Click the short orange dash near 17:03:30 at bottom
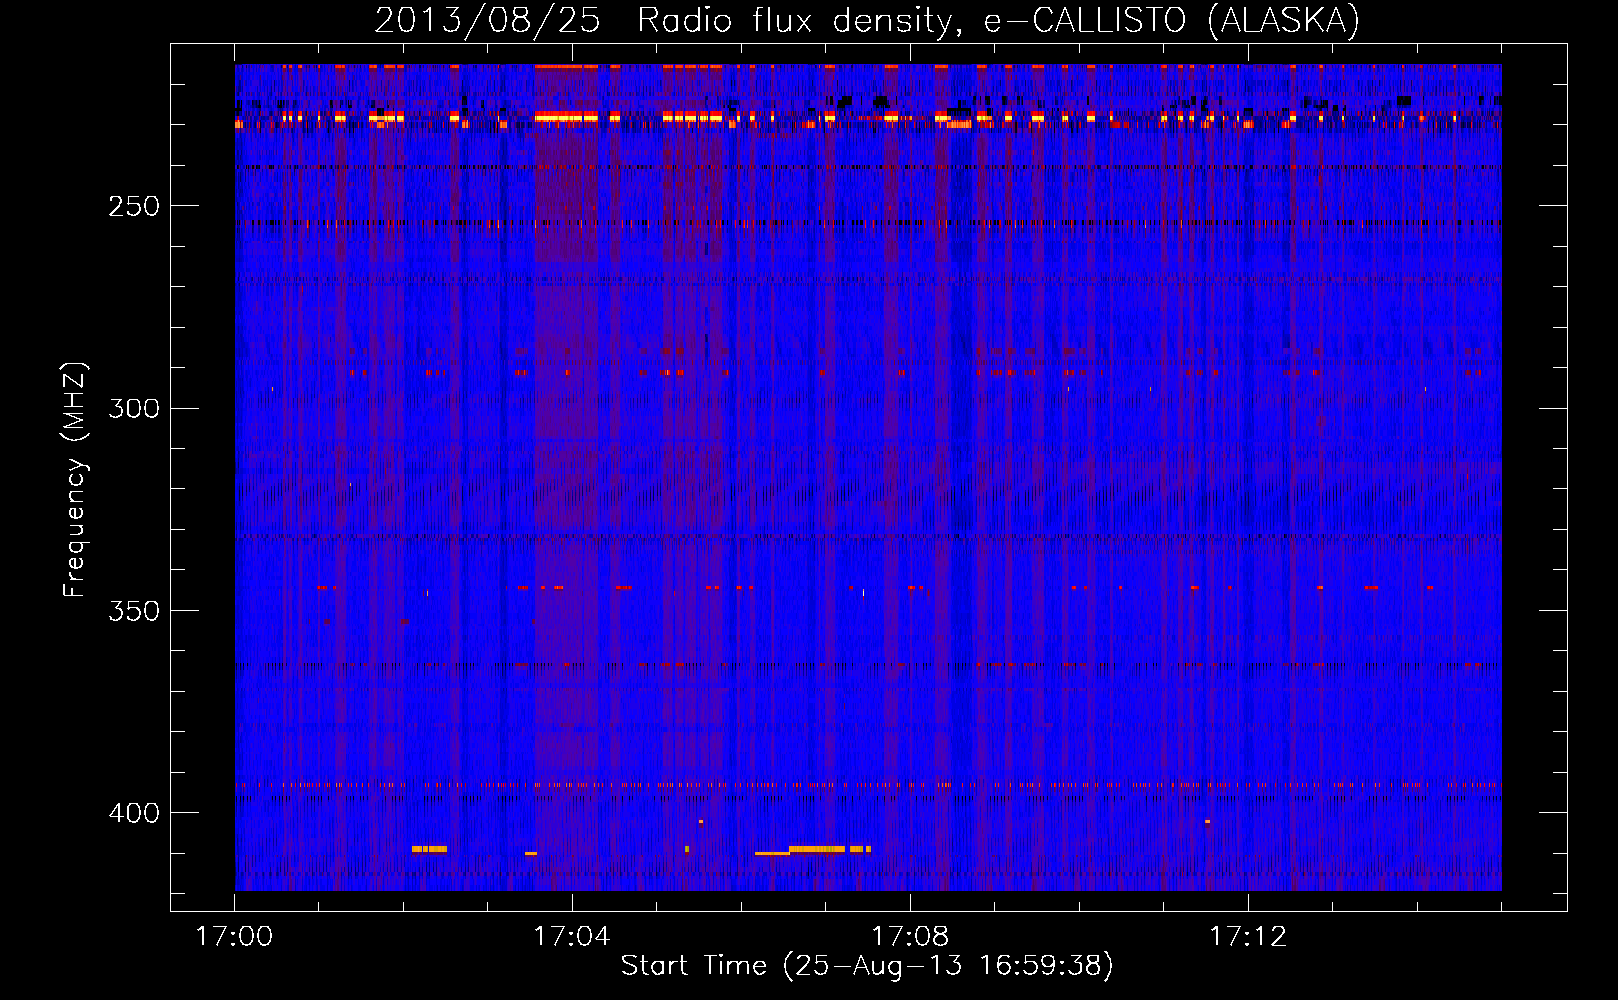1618x1000 pixels. 531,853
